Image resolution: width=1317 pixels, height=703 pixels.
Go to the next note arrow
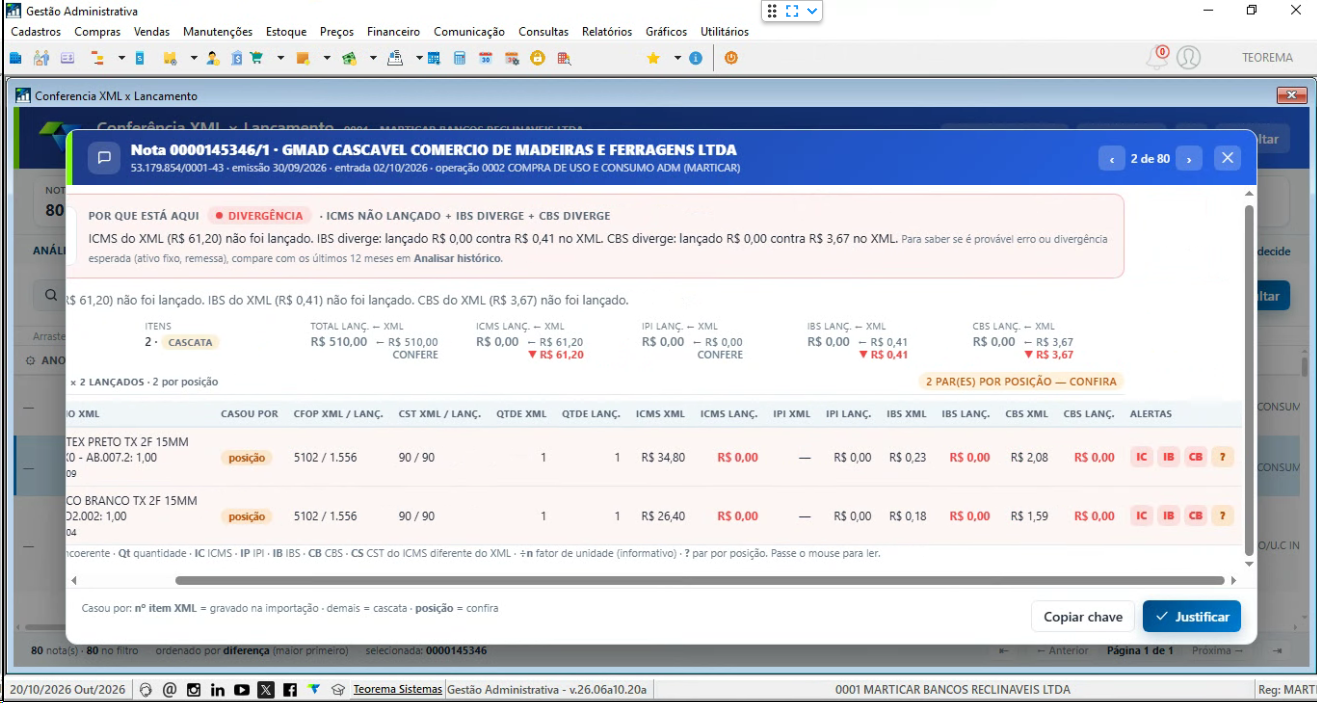coord(1188,158)
